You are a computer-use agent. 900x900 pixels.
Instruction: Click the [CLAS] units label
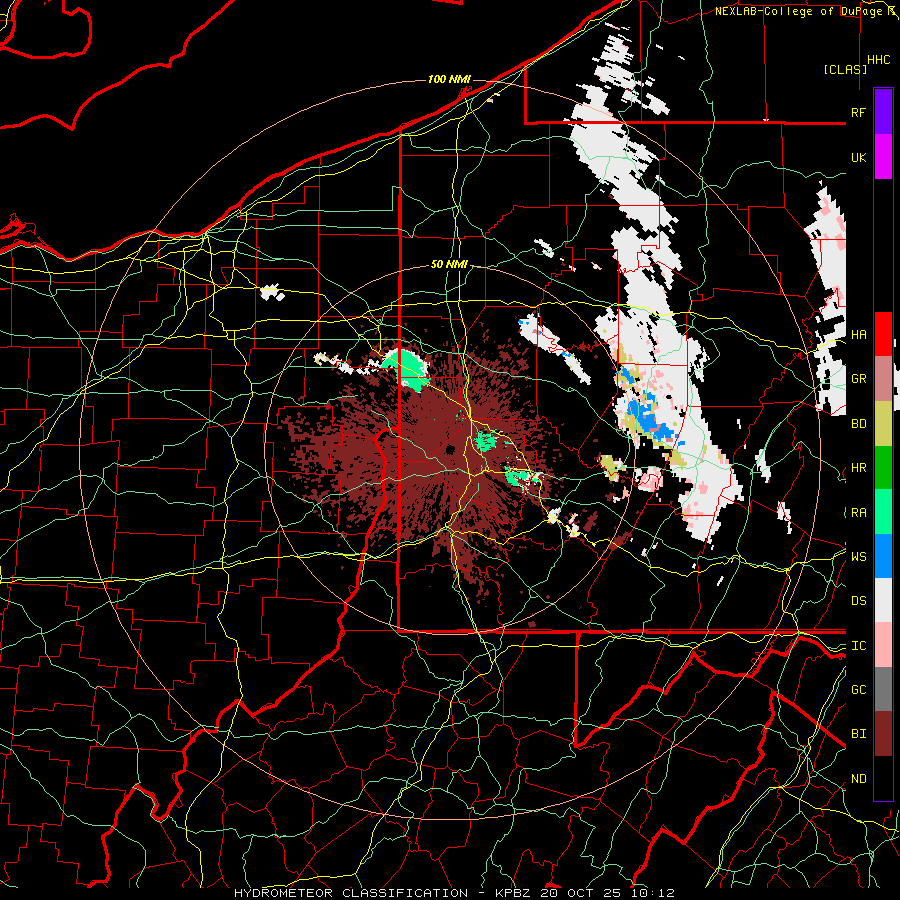(845, 69)
